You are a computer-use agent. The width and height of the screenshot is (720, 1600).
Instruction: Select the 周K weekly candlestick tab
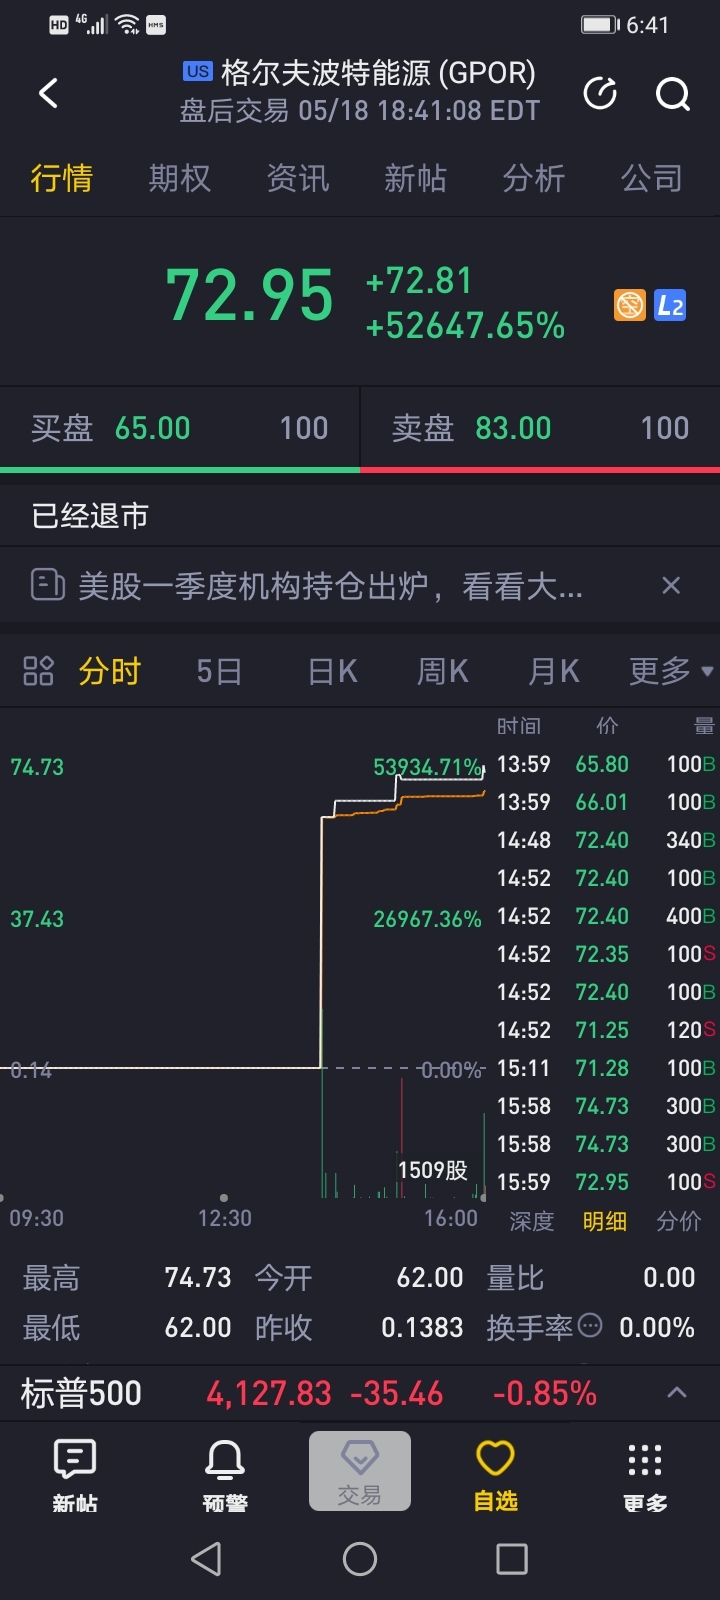tap(442, 671)
